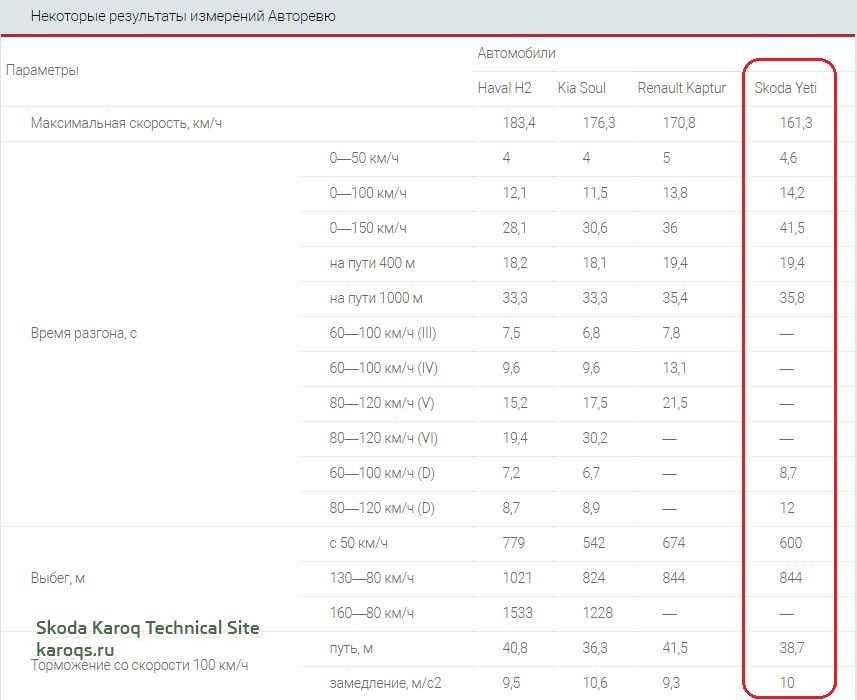The height and width of the screenshot is (700, 857).
Task: Click the title "Некоторые результаты измерений Авторевю"
Action: point(183,16)
